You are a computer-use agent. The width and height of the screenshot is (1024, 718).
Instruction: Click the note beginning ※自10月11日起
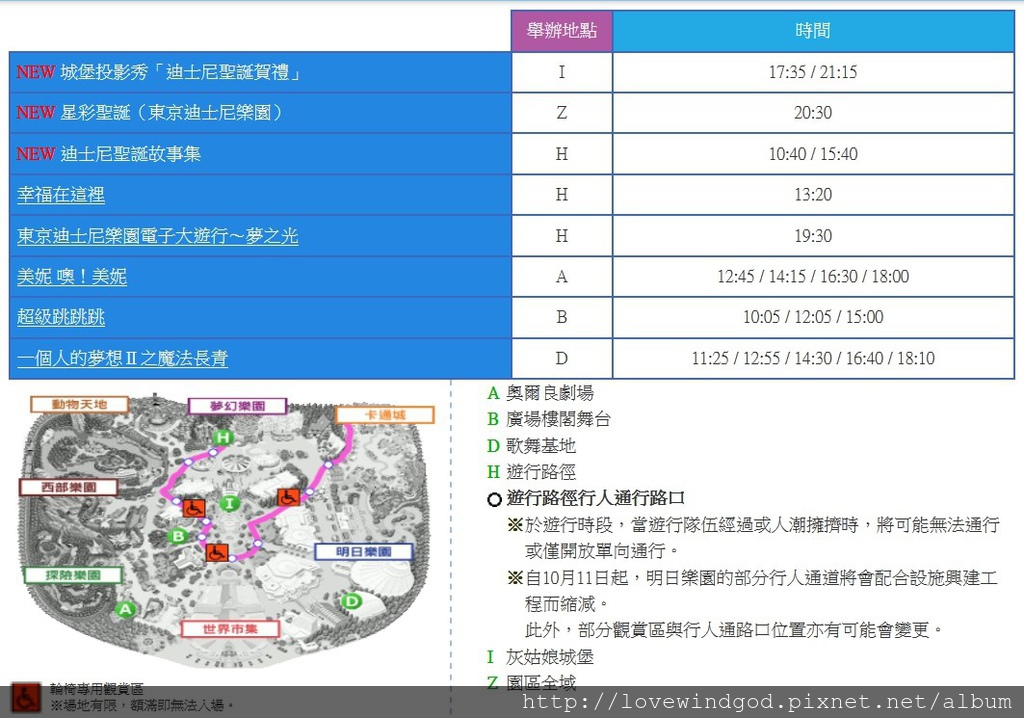pyautogui.click(x=753, y=591)
